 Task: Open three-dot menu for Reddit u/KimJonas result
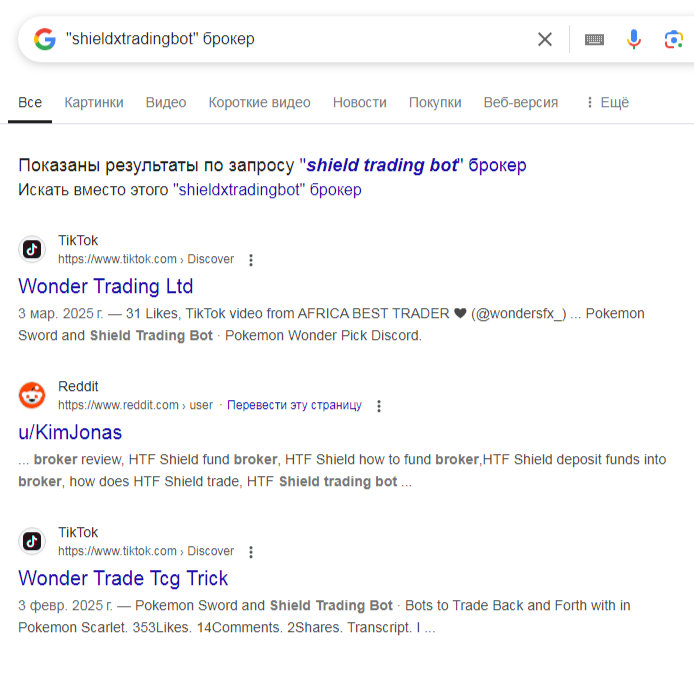pyautogui.click(x=379, y=406)
